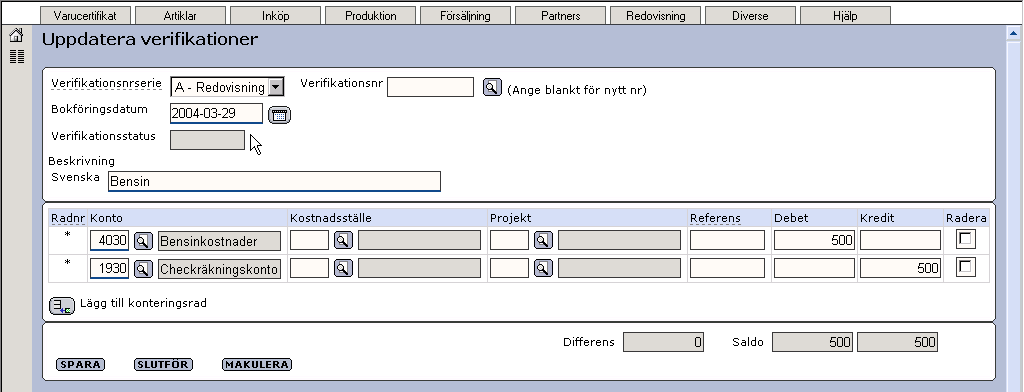
Task: Click Referens field on Bensinkostnader row
Action: point(728,240)
